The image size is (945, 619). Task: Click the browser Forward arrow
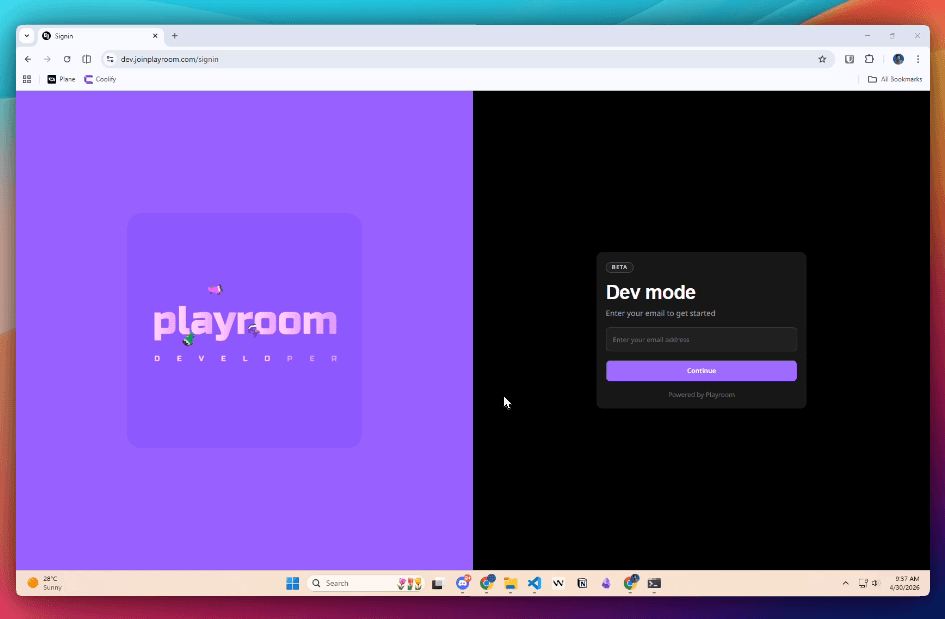click(x=47, y=59)
